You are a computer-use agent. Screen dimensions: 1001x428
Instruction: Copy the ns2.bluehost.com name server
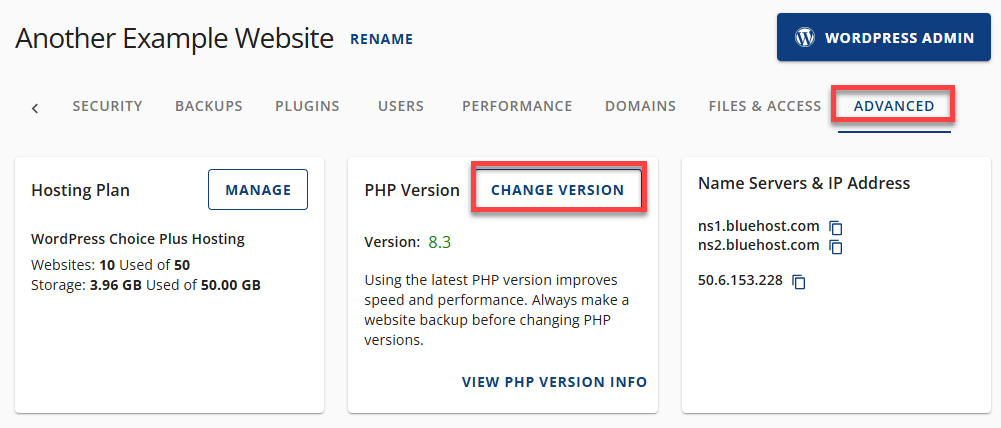836,246
